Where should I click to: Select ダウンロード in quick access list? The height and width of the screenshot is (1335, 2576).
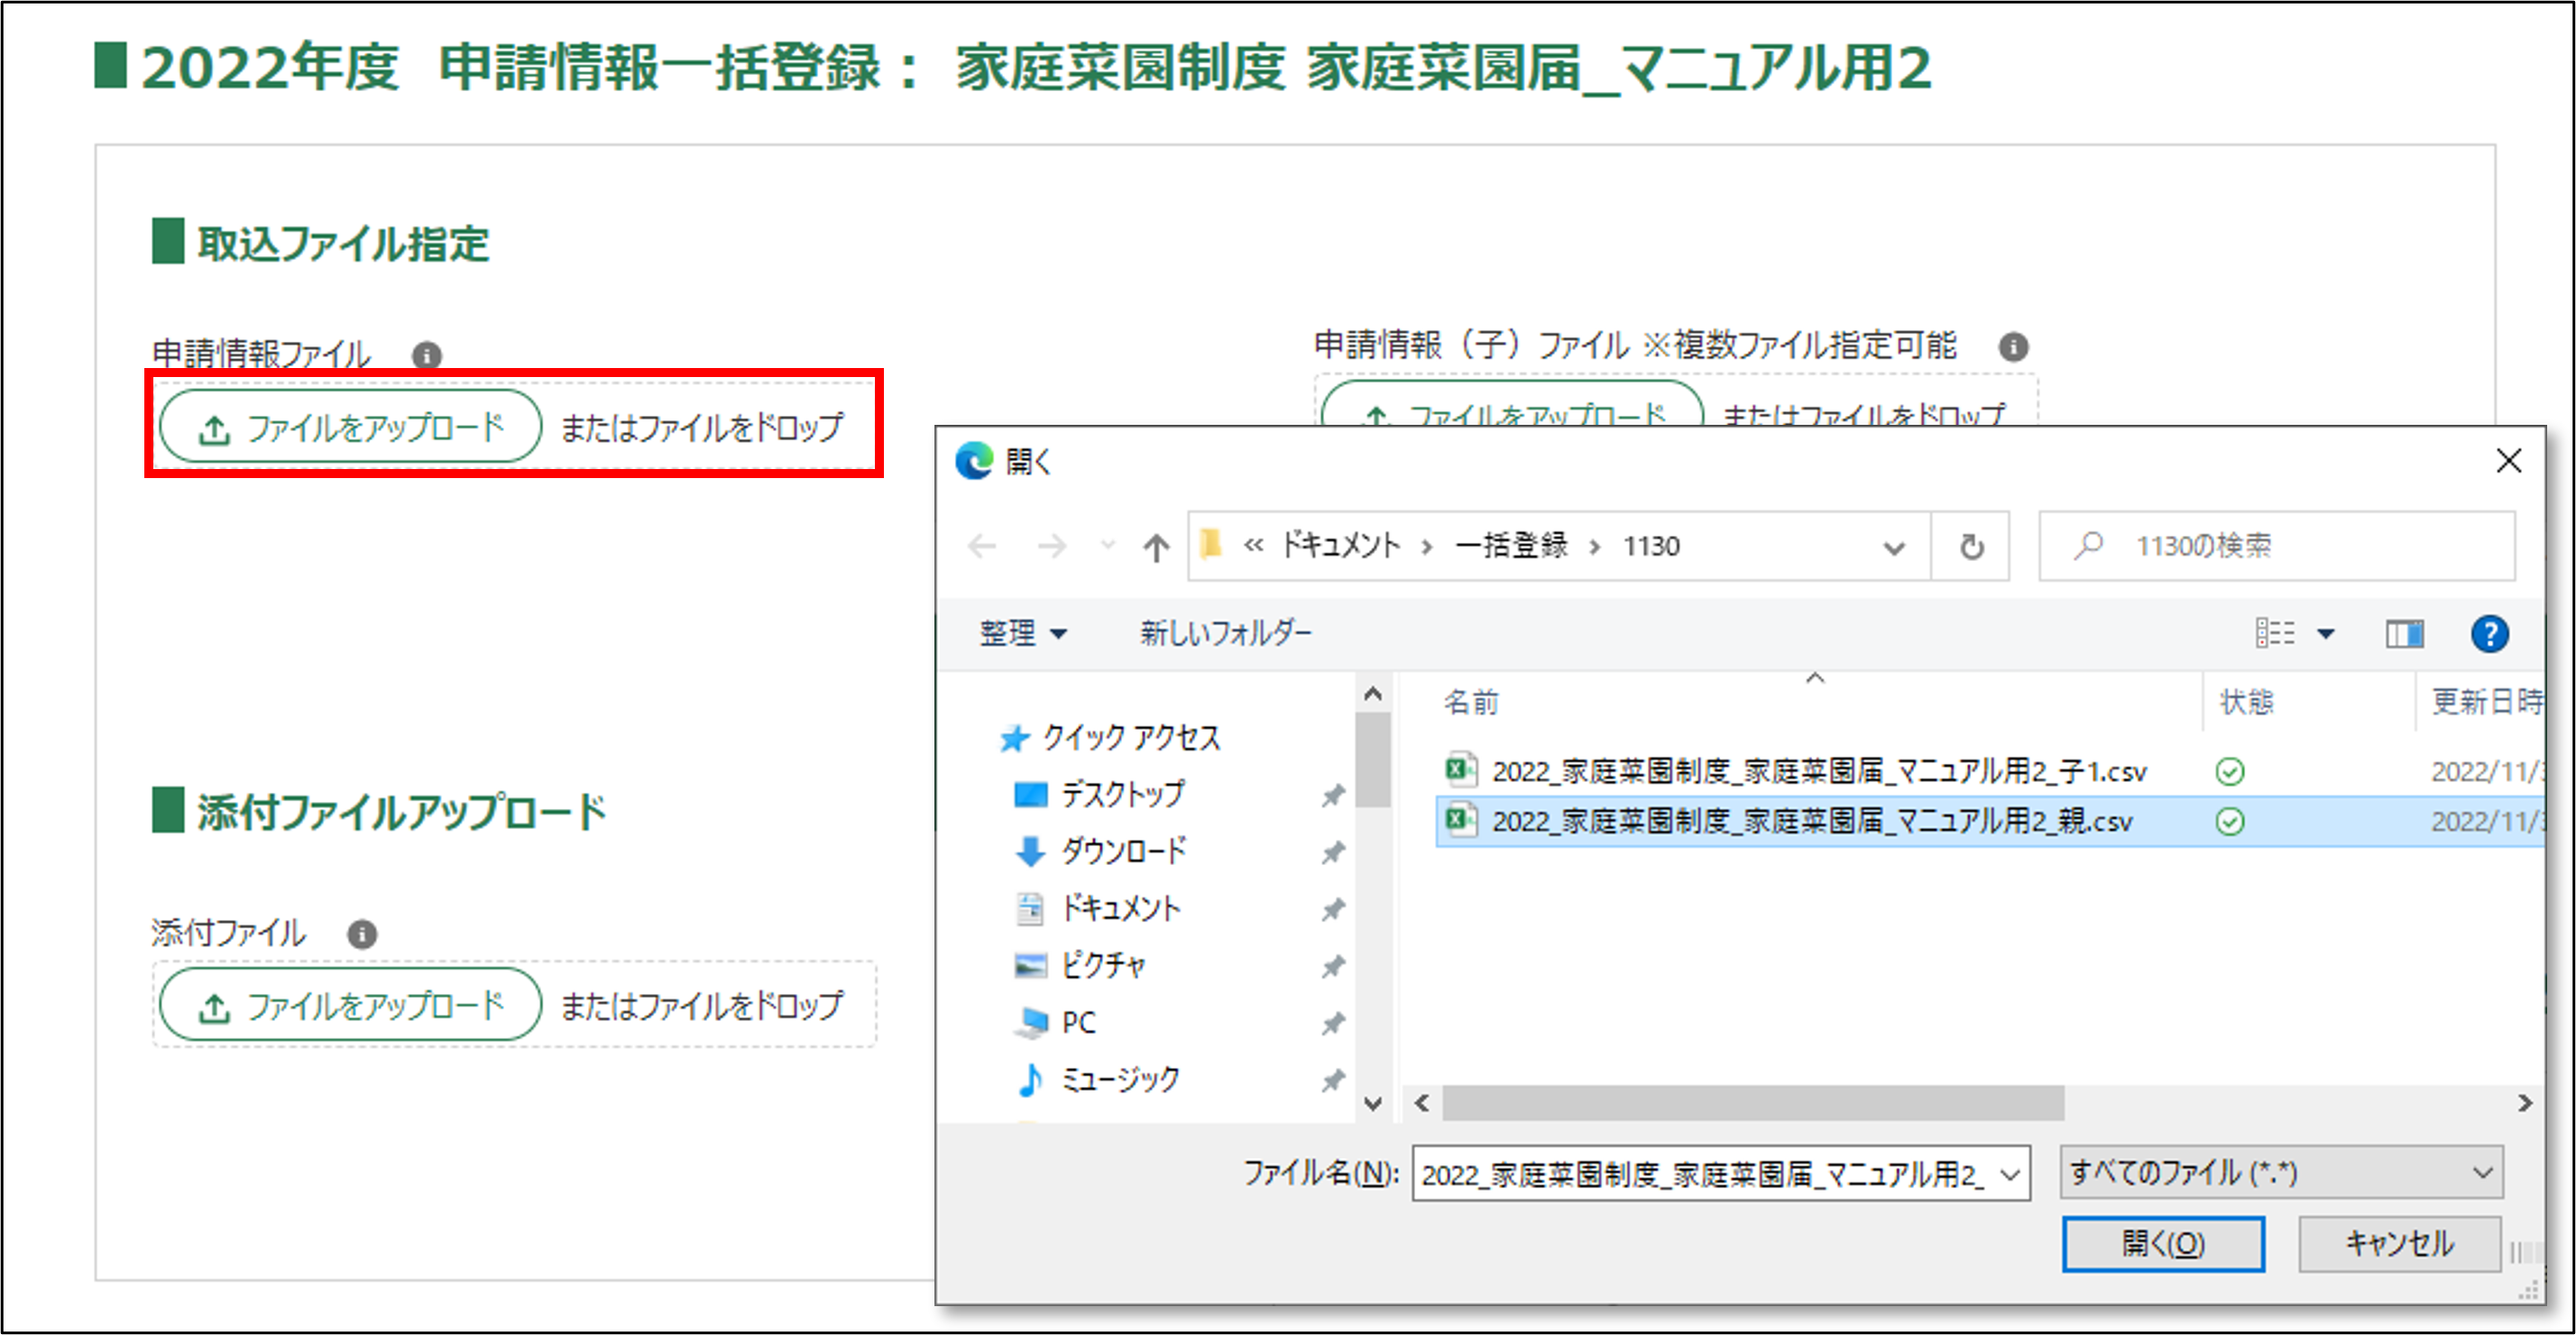tap(1123, 851)
